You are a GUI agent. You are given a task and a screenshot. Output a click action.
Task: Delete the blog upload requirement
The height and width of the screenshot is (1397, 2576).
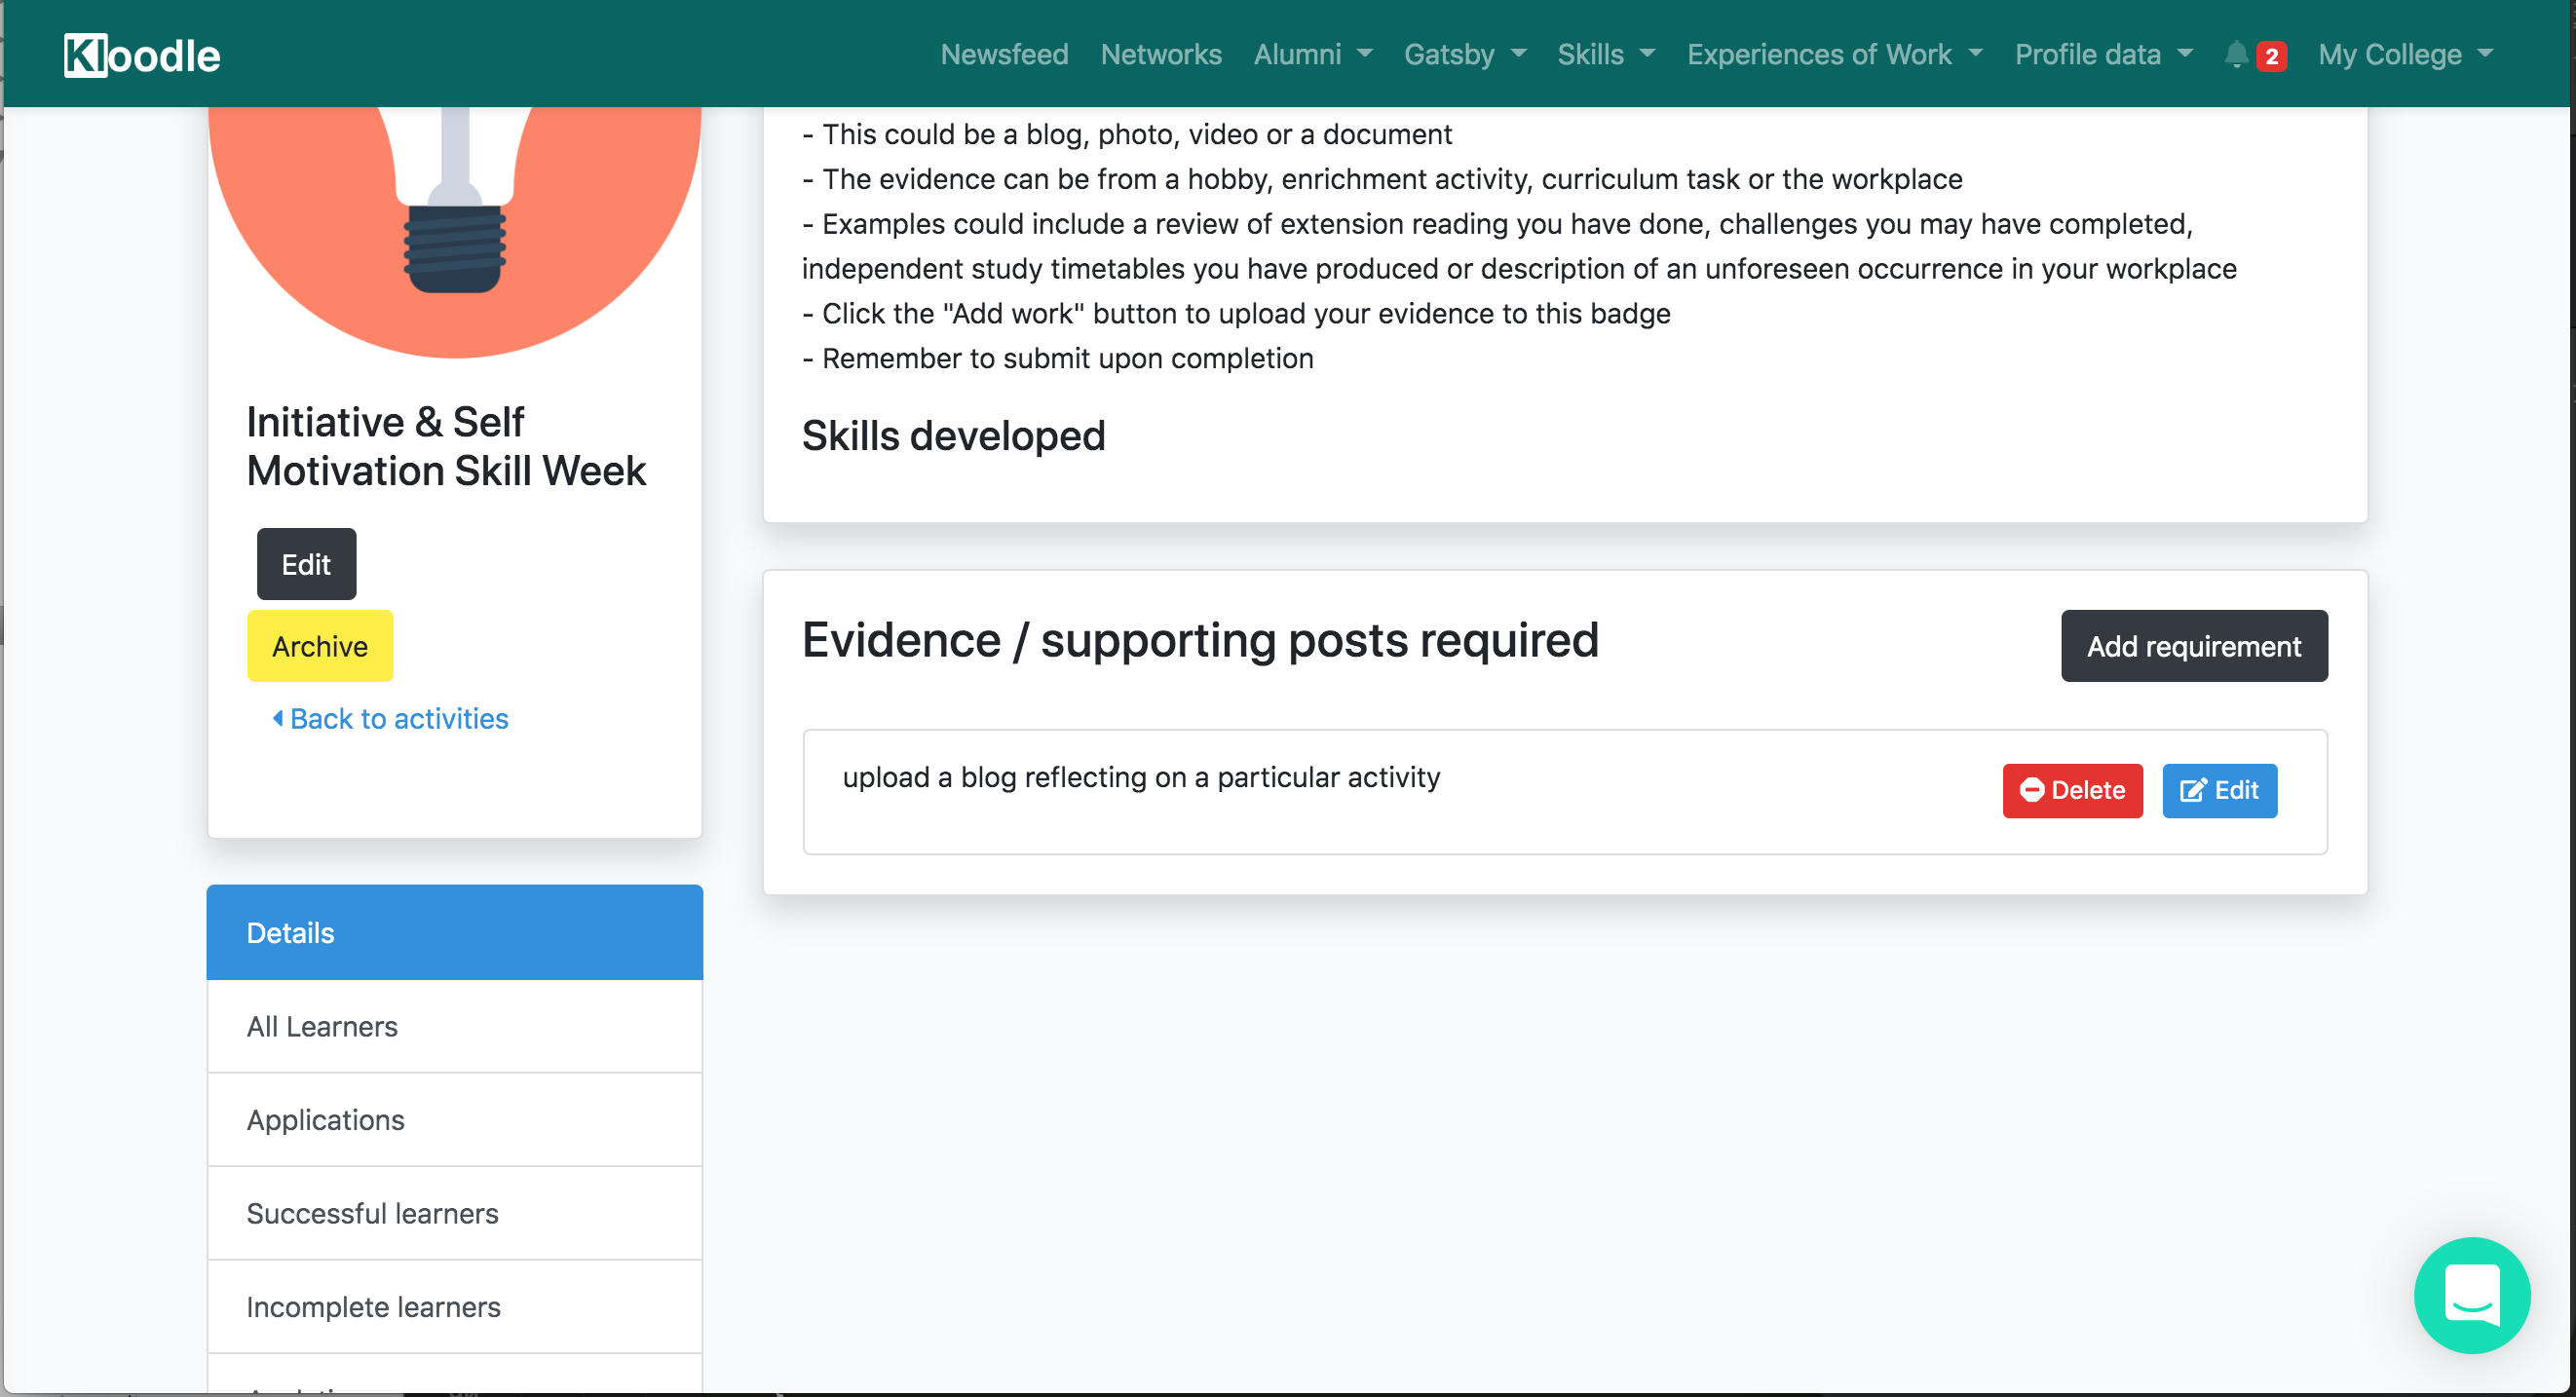click(x=2072, y=790)
